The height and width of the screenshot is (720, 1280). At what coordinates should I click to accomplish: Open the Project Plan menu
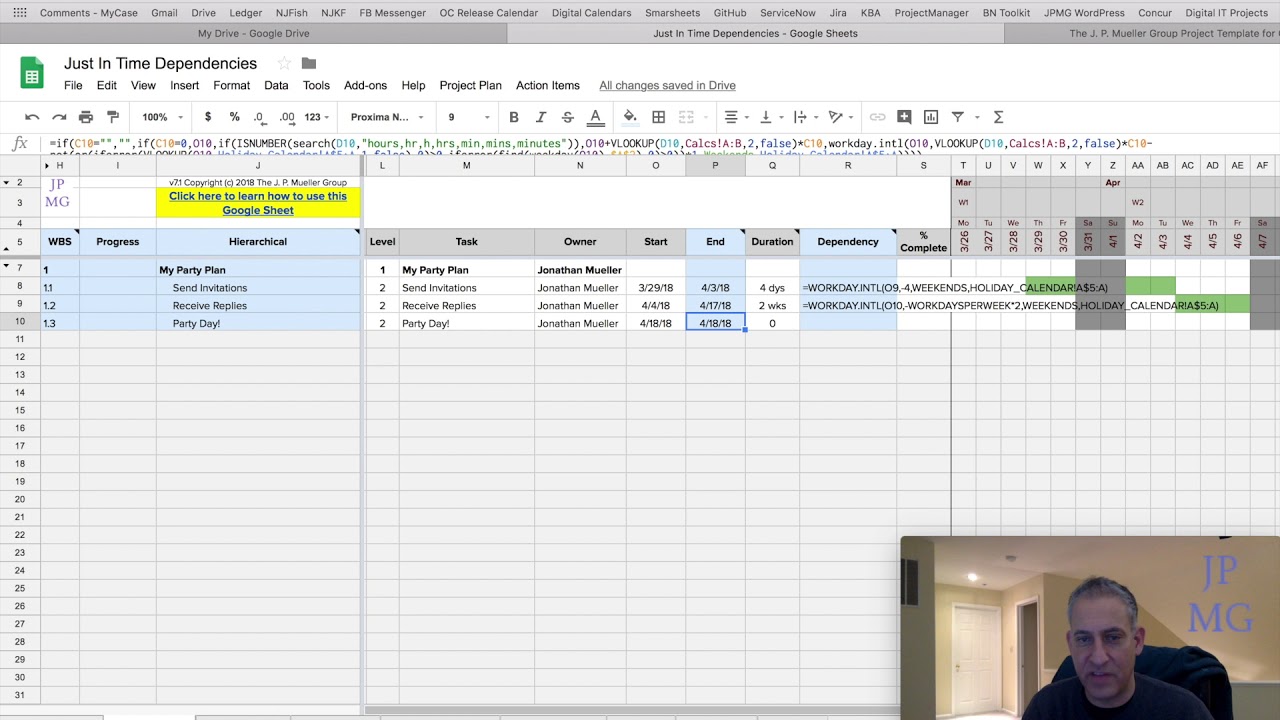click(470, 85)
